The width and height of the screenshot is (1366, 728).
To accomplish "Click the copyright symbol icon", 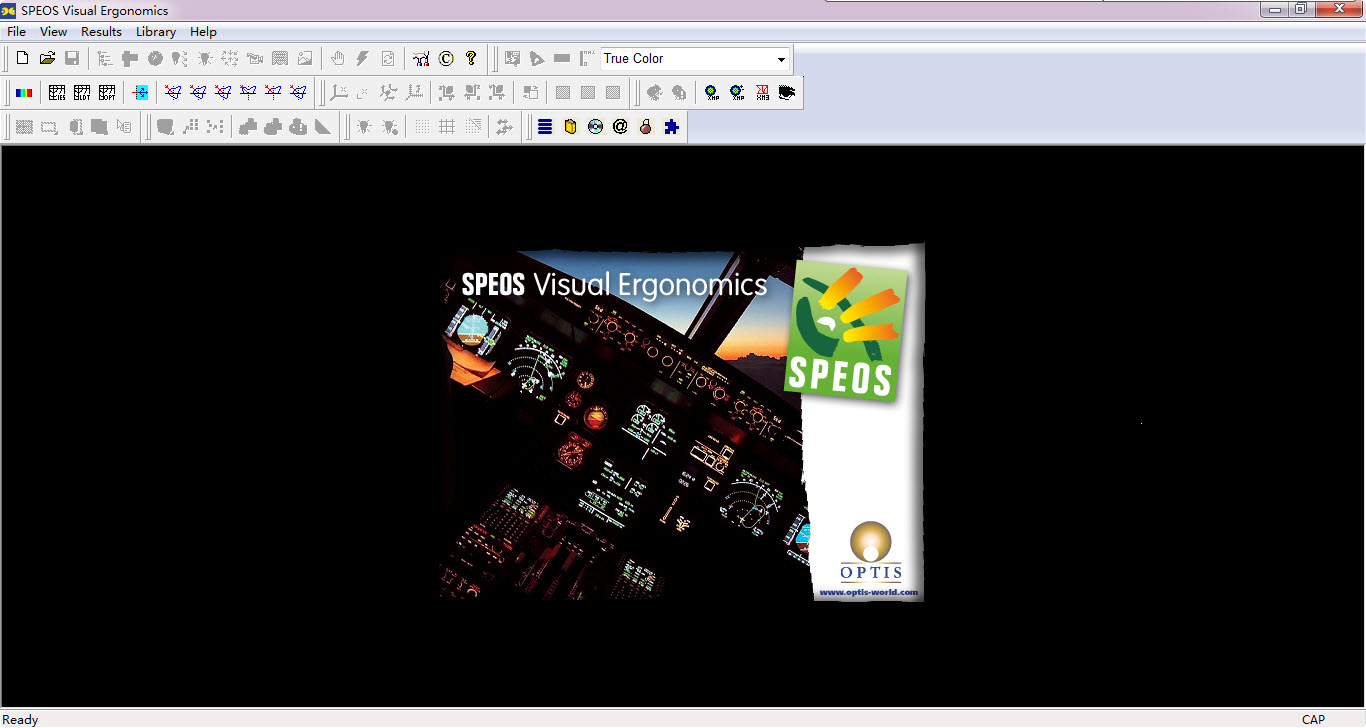I will [x=446, y=59].
